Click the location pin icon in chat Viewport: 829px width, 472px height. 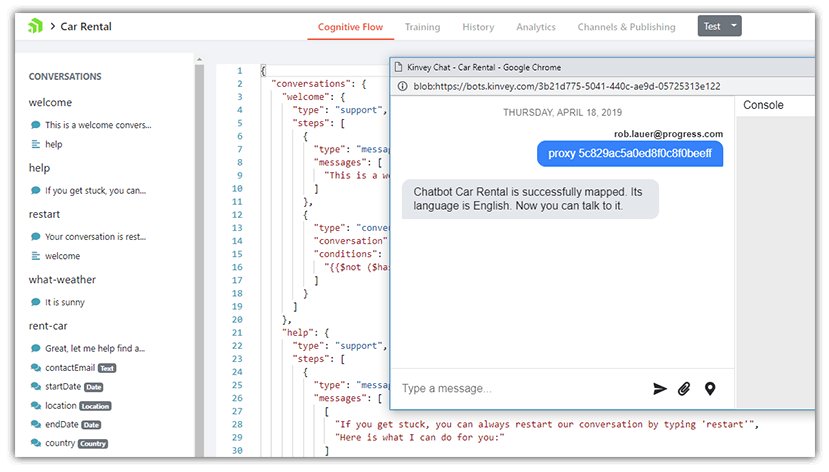tap(710, 389)
